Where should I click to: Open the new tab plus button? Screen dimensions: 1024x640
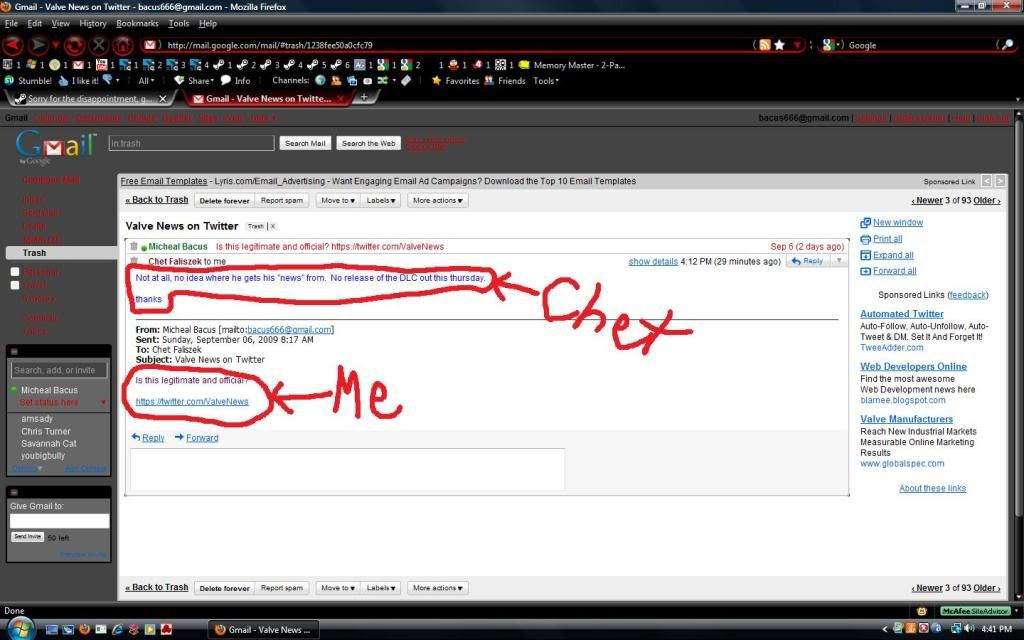pos(364,97)
